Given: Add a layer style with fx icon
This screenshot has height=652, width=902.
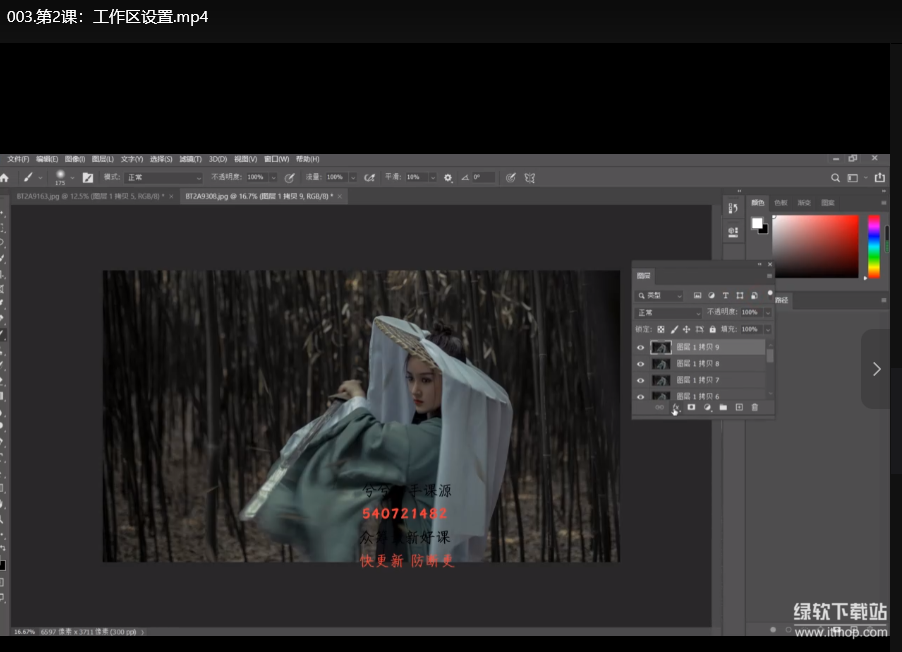Looking at the screenshot, I should coord(676,407).
